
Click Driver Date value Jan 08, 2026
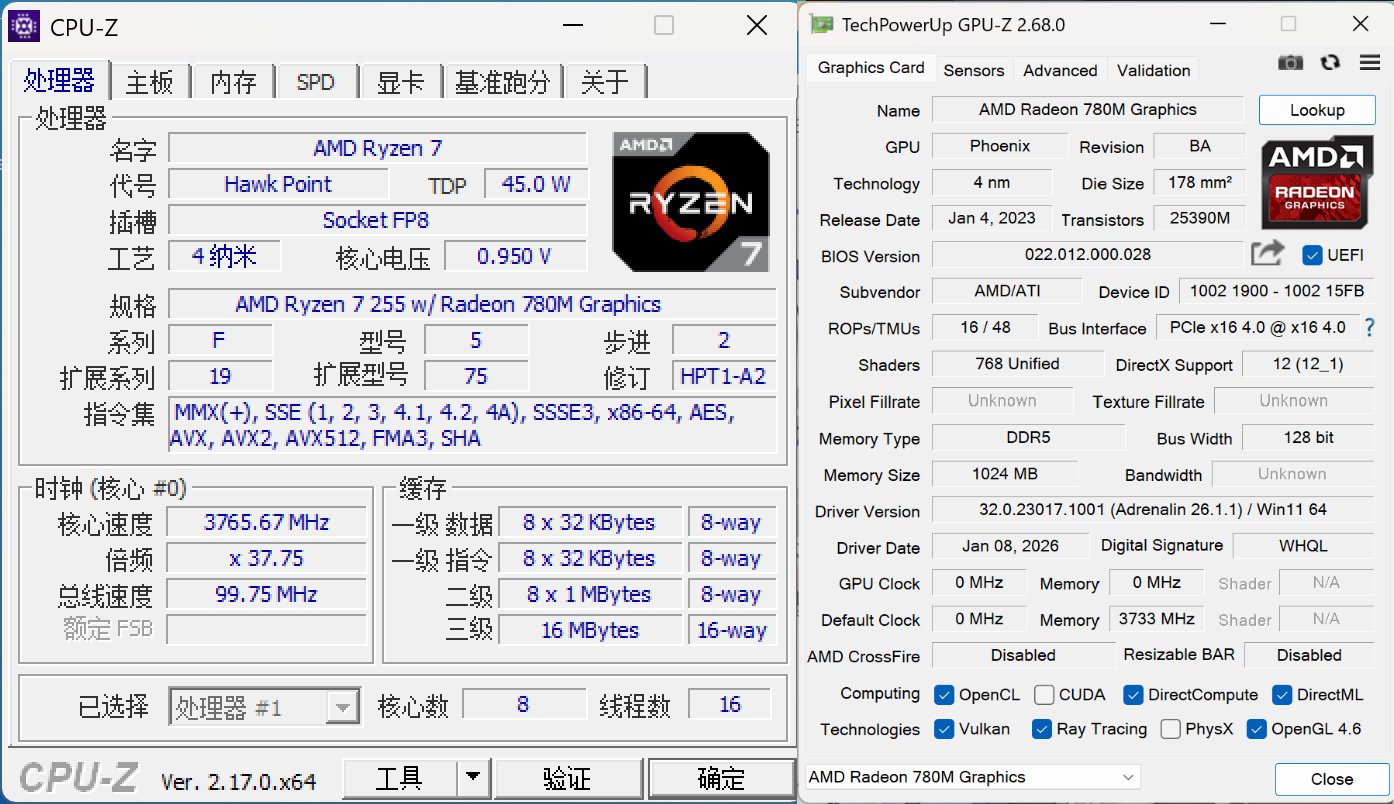coord(1010,546)
